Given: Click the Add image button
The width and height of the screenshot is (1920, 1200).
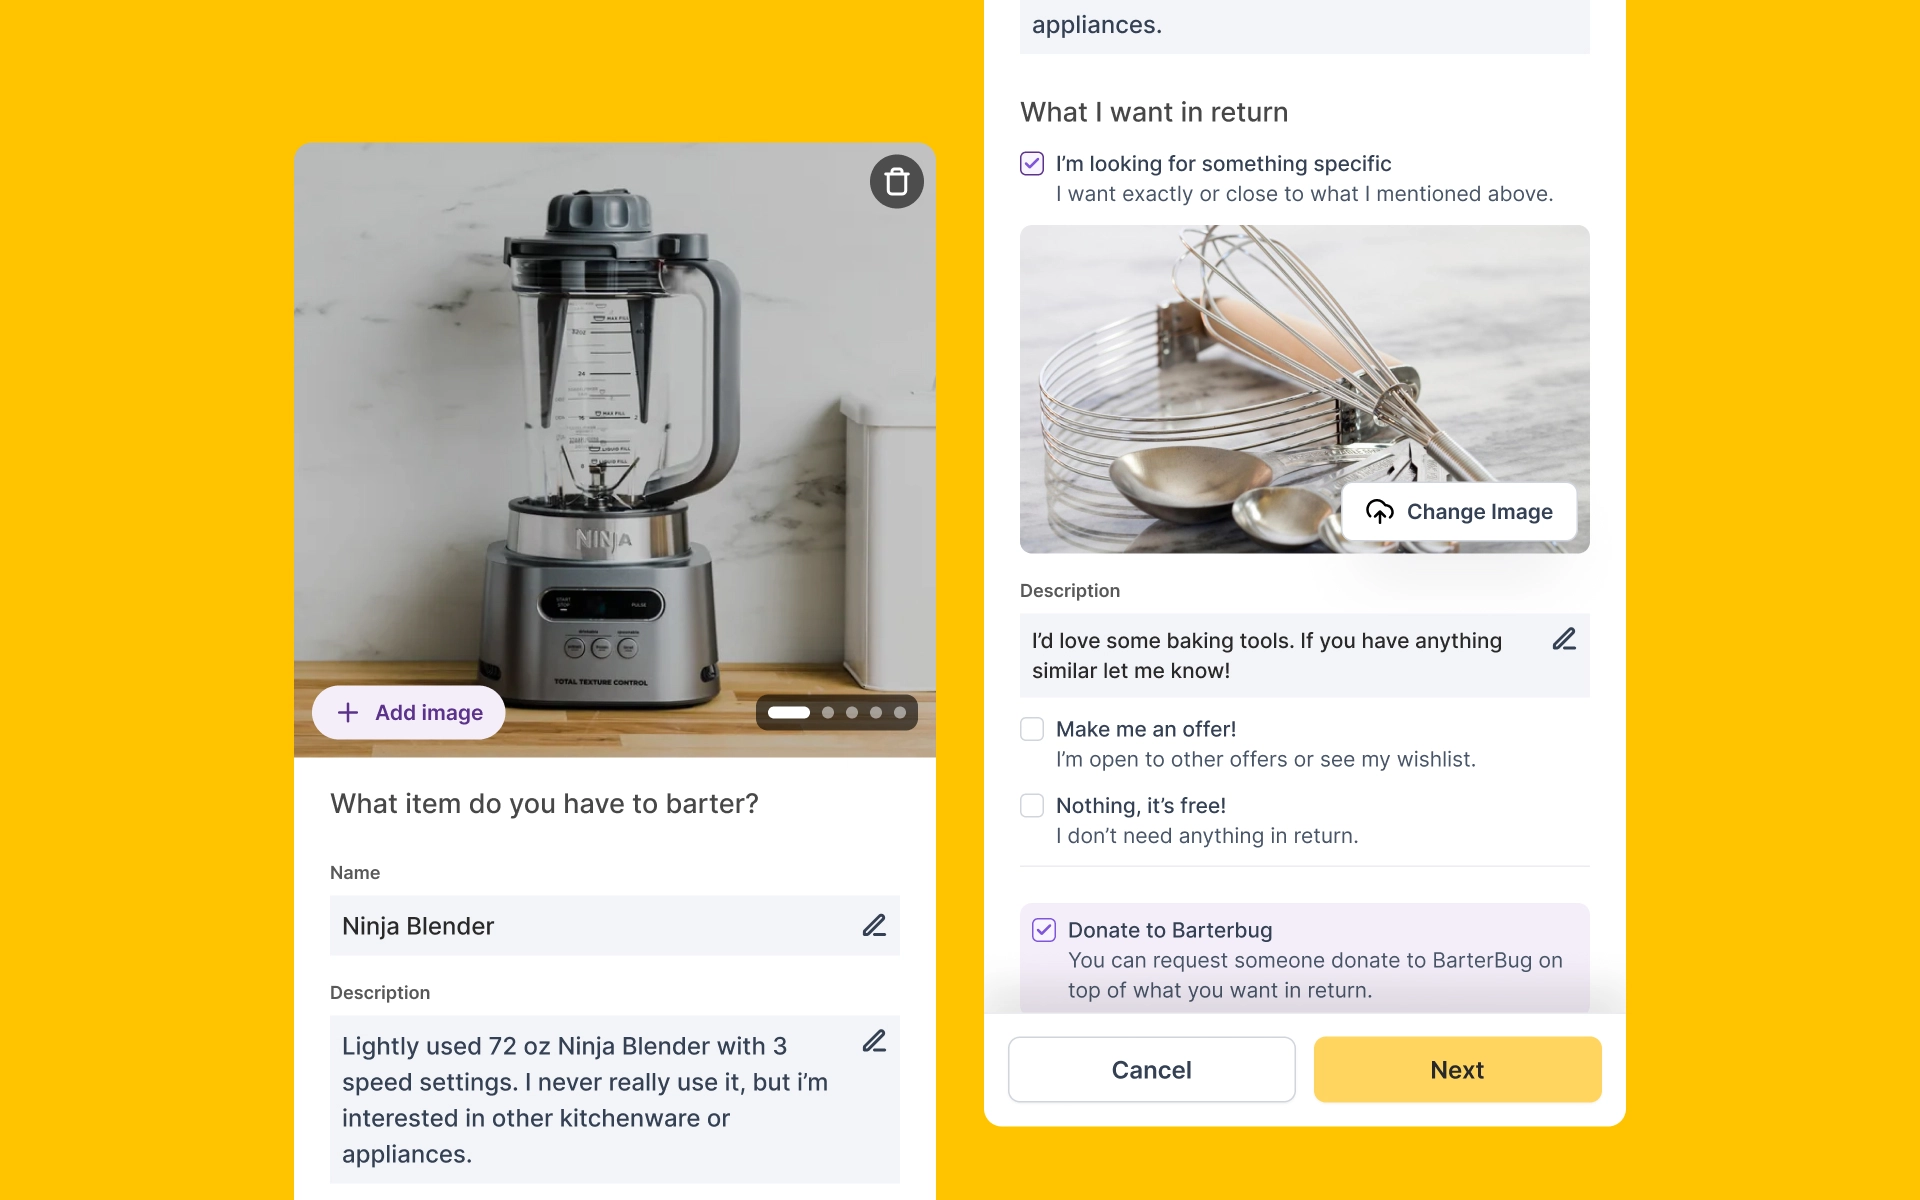Looking at the screenshot, I should pos(408,713).
